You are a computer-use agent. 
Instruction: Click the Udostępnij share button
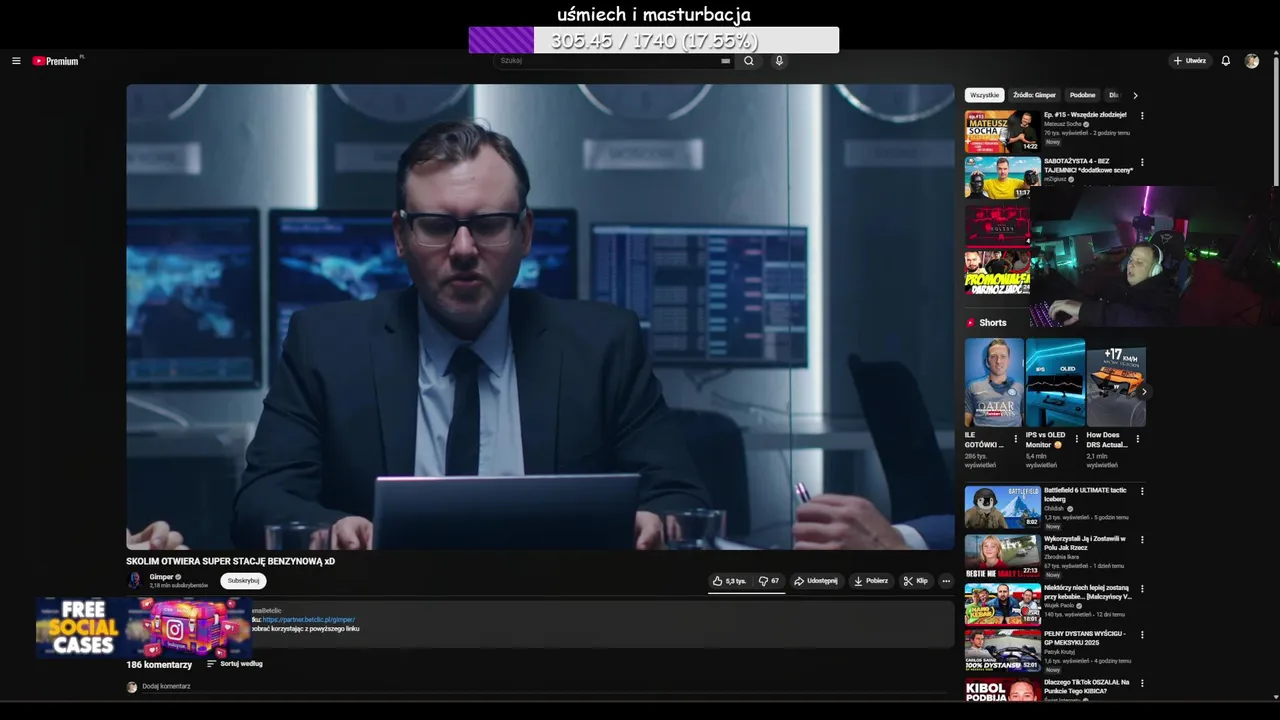(x=815, y=581)
